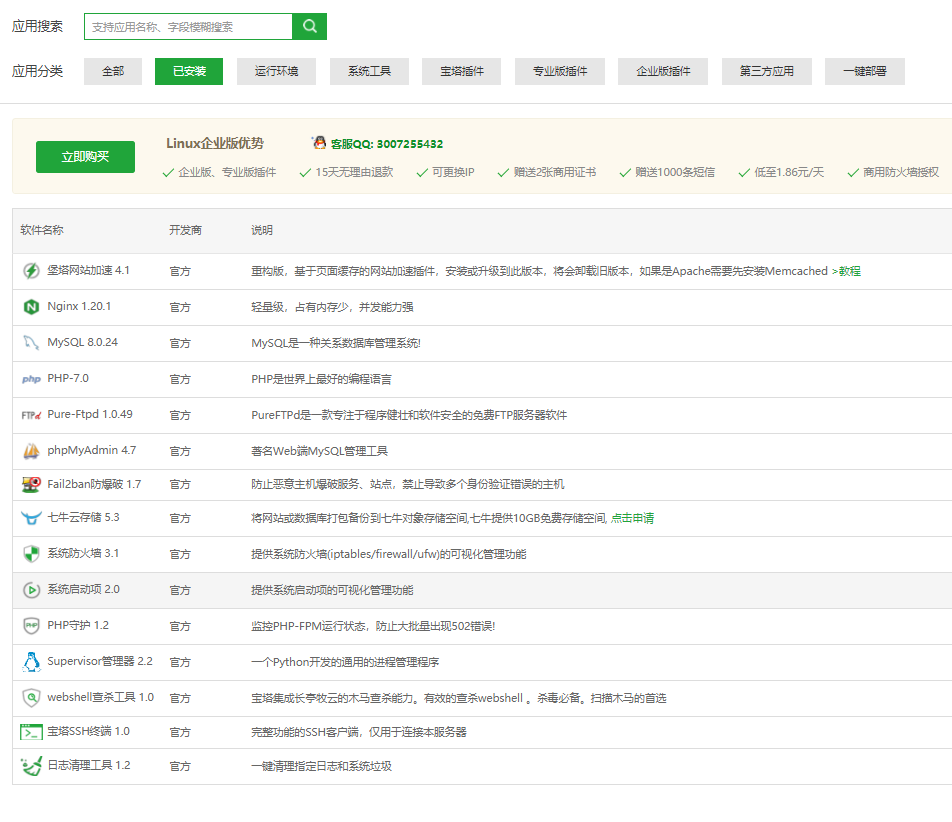Image resolution: width=952 pixels, height=822 pixels.
Task: Open the >教程 tutorial link
Action: [x=846, y=271]
